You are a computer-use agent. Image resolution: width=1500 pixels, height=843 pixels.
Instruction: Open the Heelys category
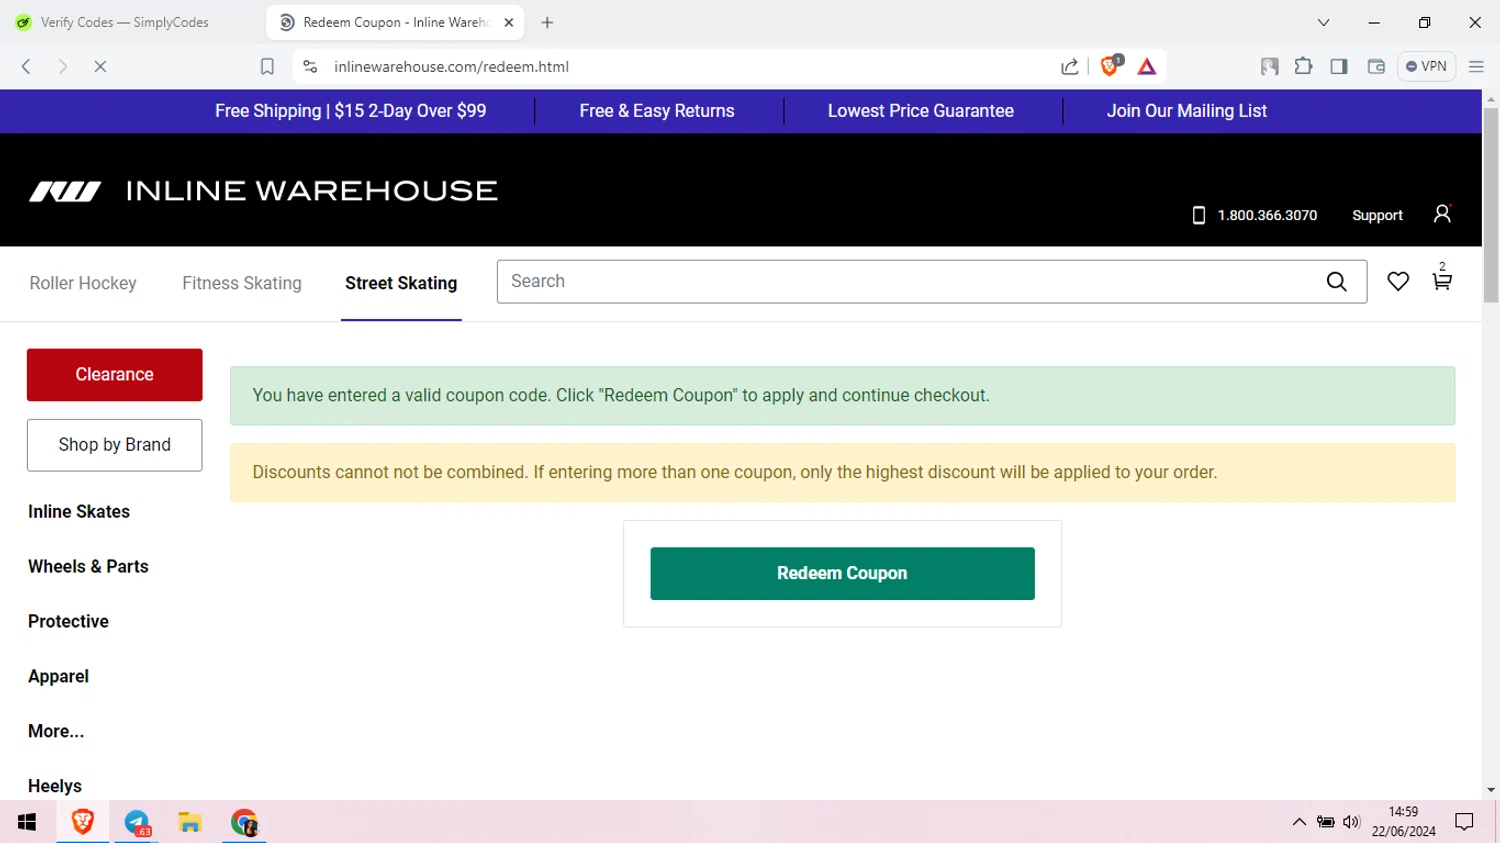tap(55, 786)
